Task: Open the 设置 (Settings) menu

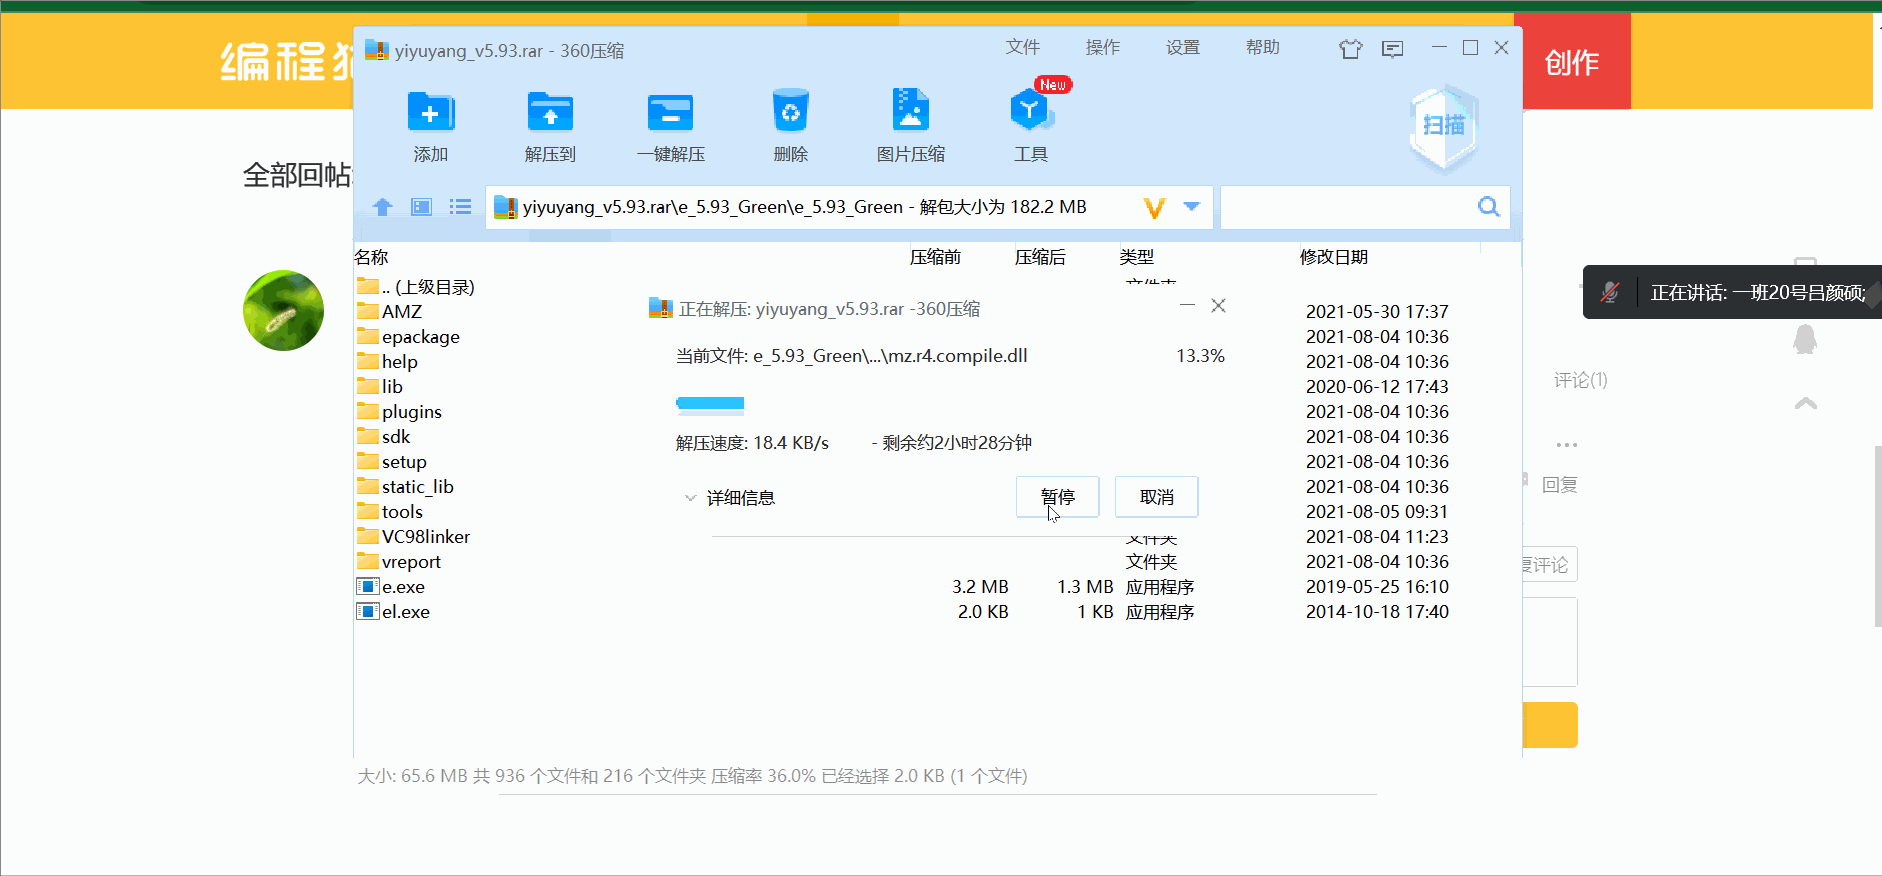Action: (1183, 47)
